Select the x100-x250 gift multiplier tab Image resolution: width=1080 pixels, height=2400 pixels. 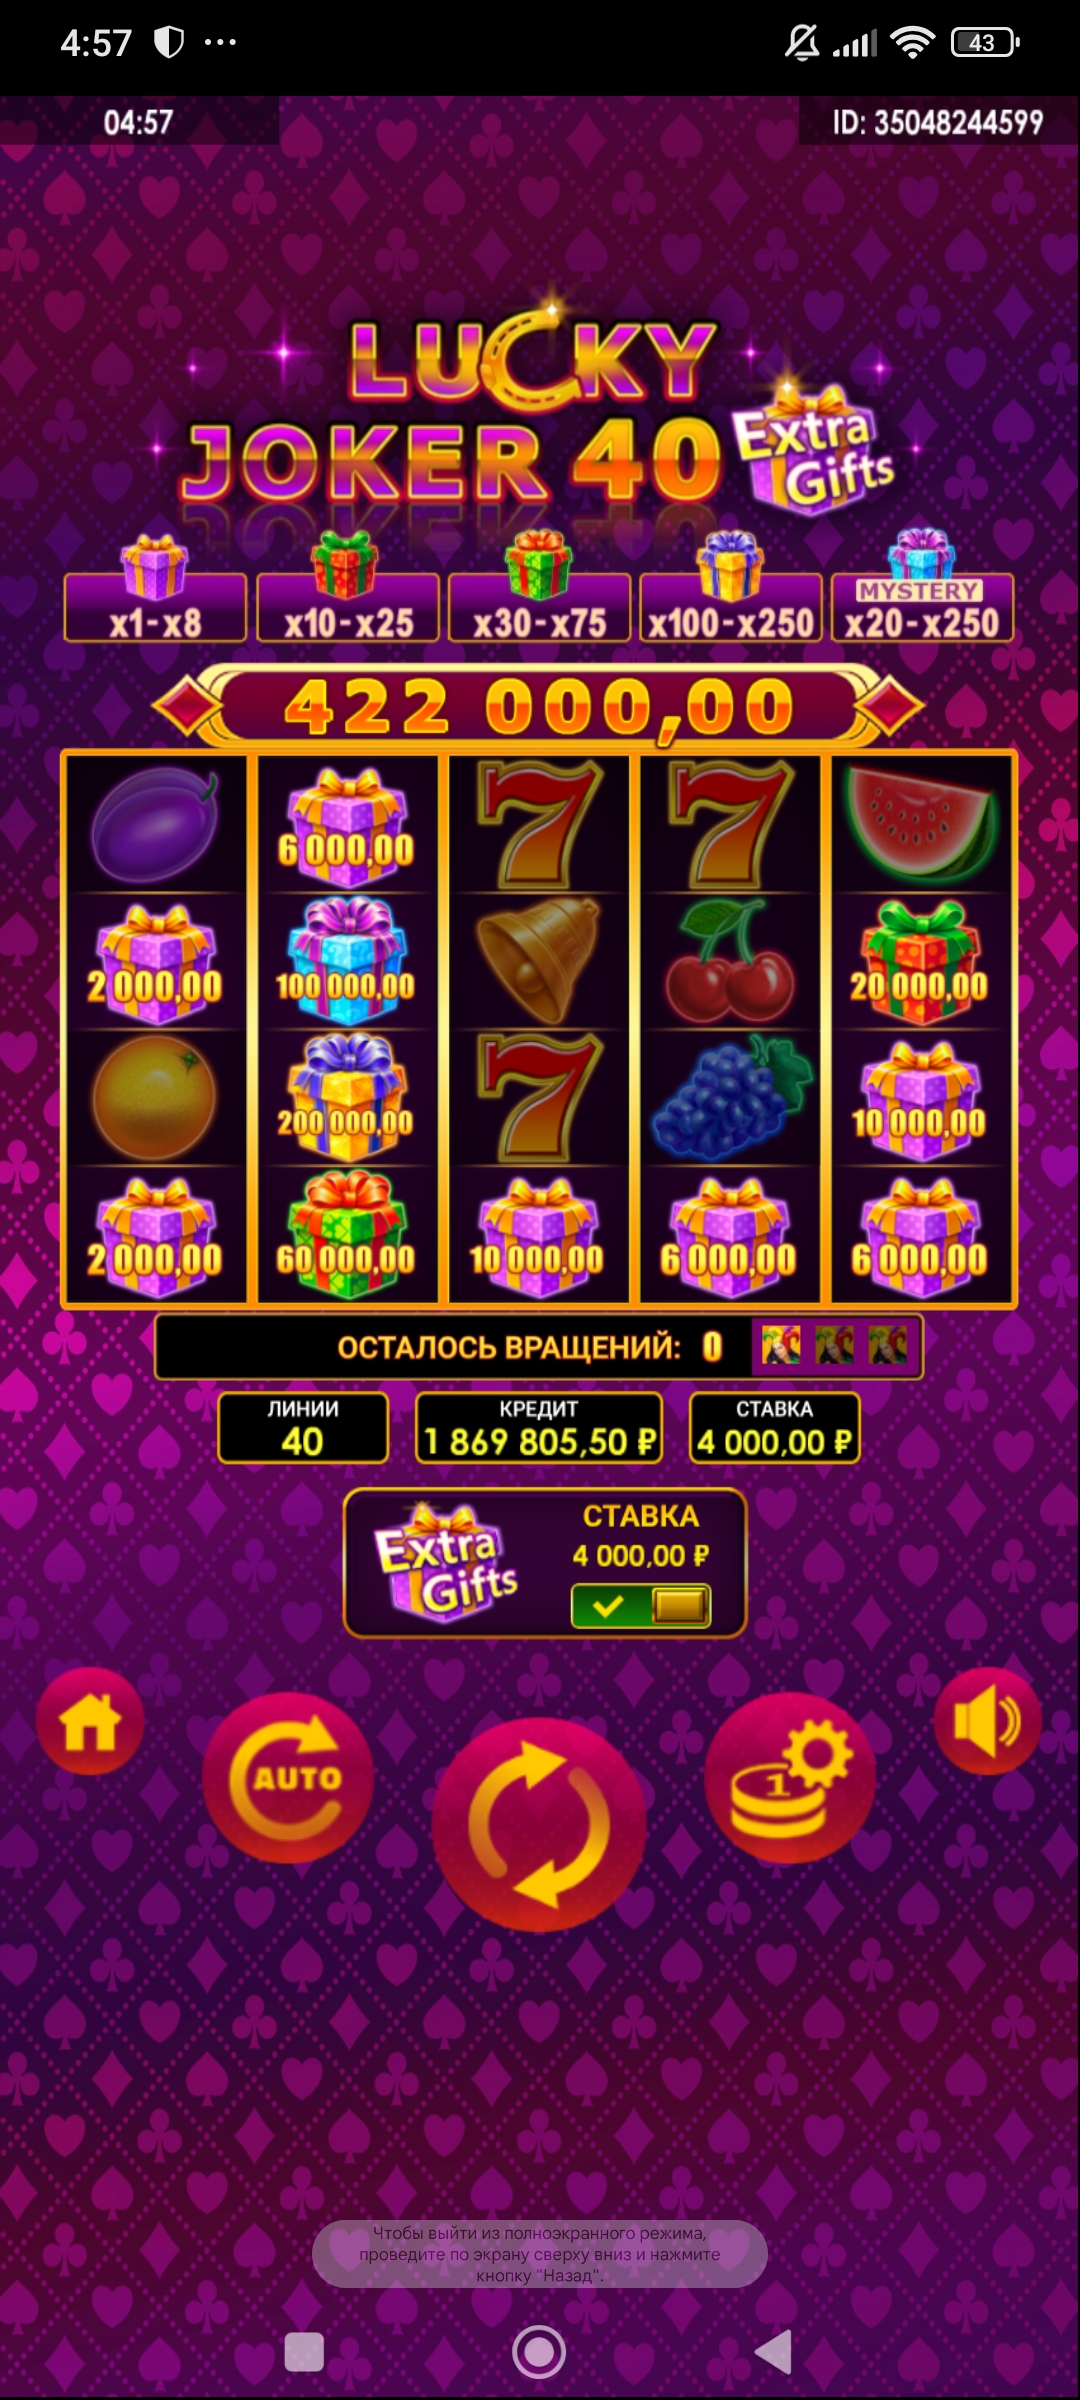(731, 607)
